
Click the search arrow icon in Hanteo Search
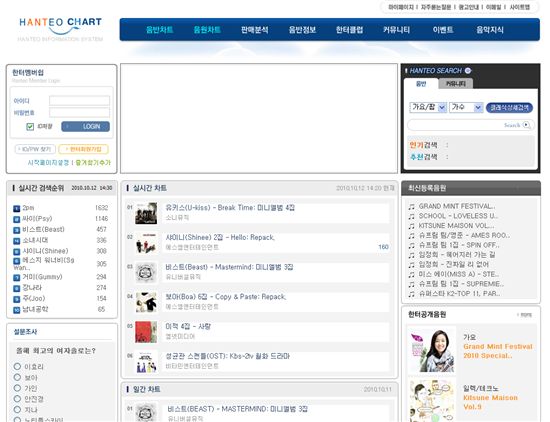point(526,125)
